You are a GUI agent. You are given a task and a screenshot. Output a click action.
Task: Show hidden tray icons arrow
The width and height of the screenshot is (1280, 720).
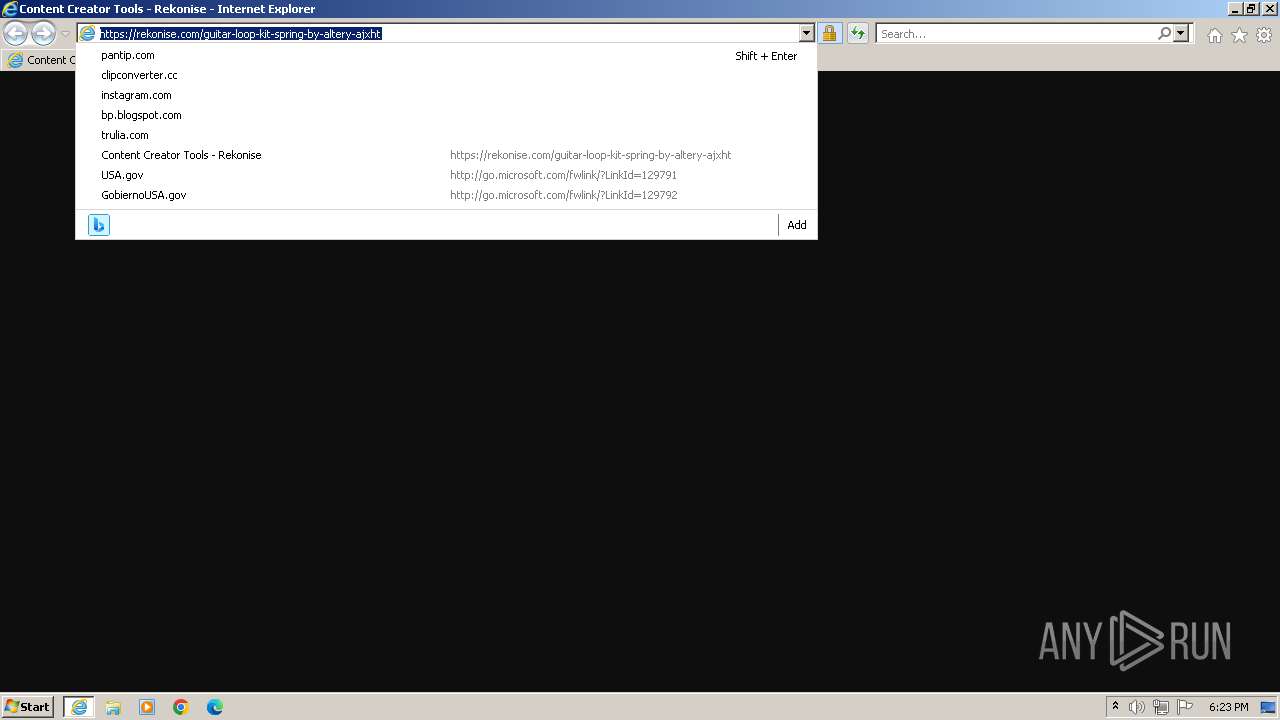coord(1115,707)
